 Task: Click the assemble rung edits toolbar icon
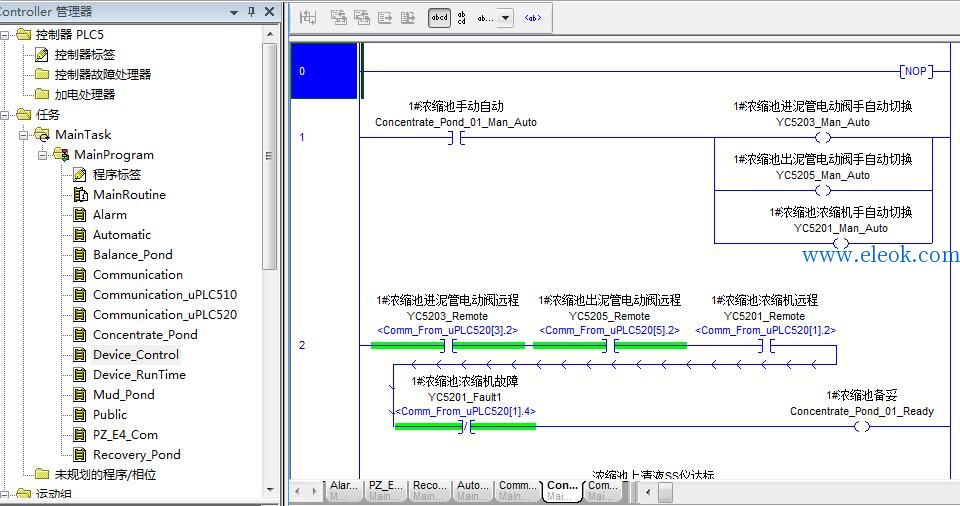tap(385, 17)
